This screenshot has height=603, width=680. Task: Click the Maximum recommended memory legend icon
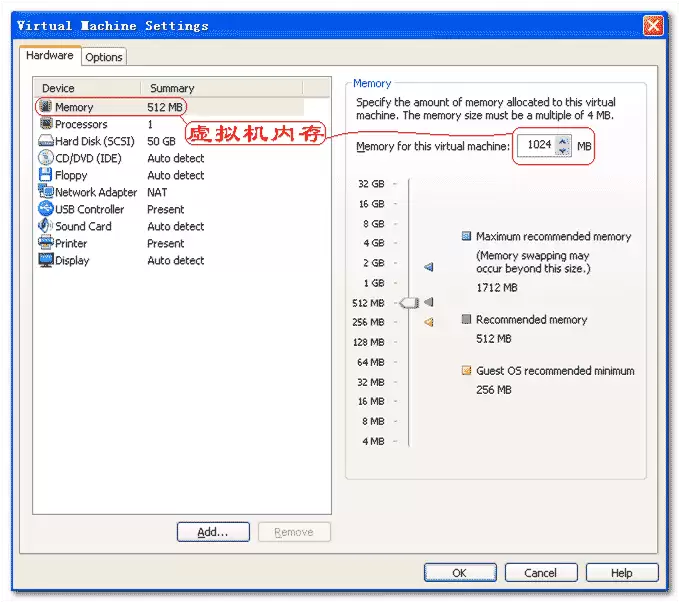[466, 236]
